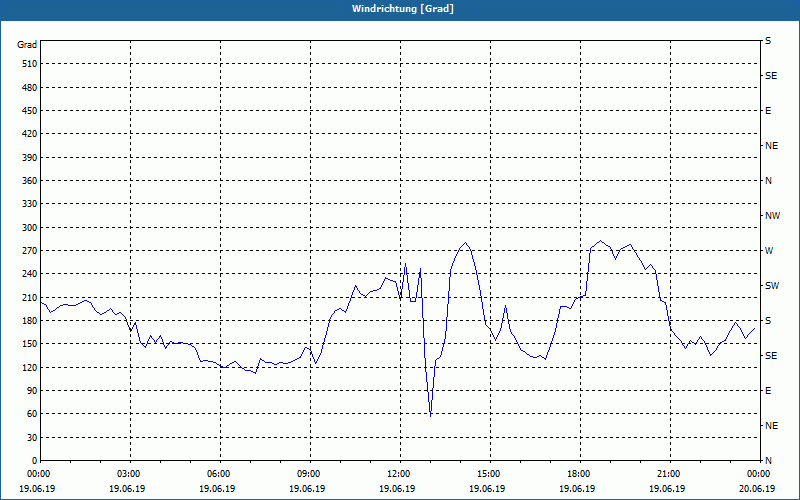Select the 390 value on the left axis
Viewport: 800px width, 500px height.
(30, 157)
